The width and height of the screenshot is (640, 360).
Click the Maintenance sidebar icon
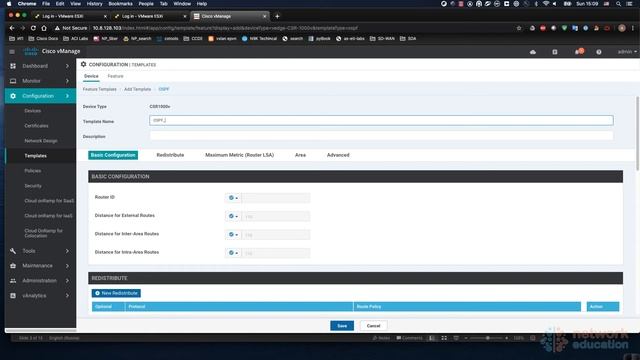13,266
